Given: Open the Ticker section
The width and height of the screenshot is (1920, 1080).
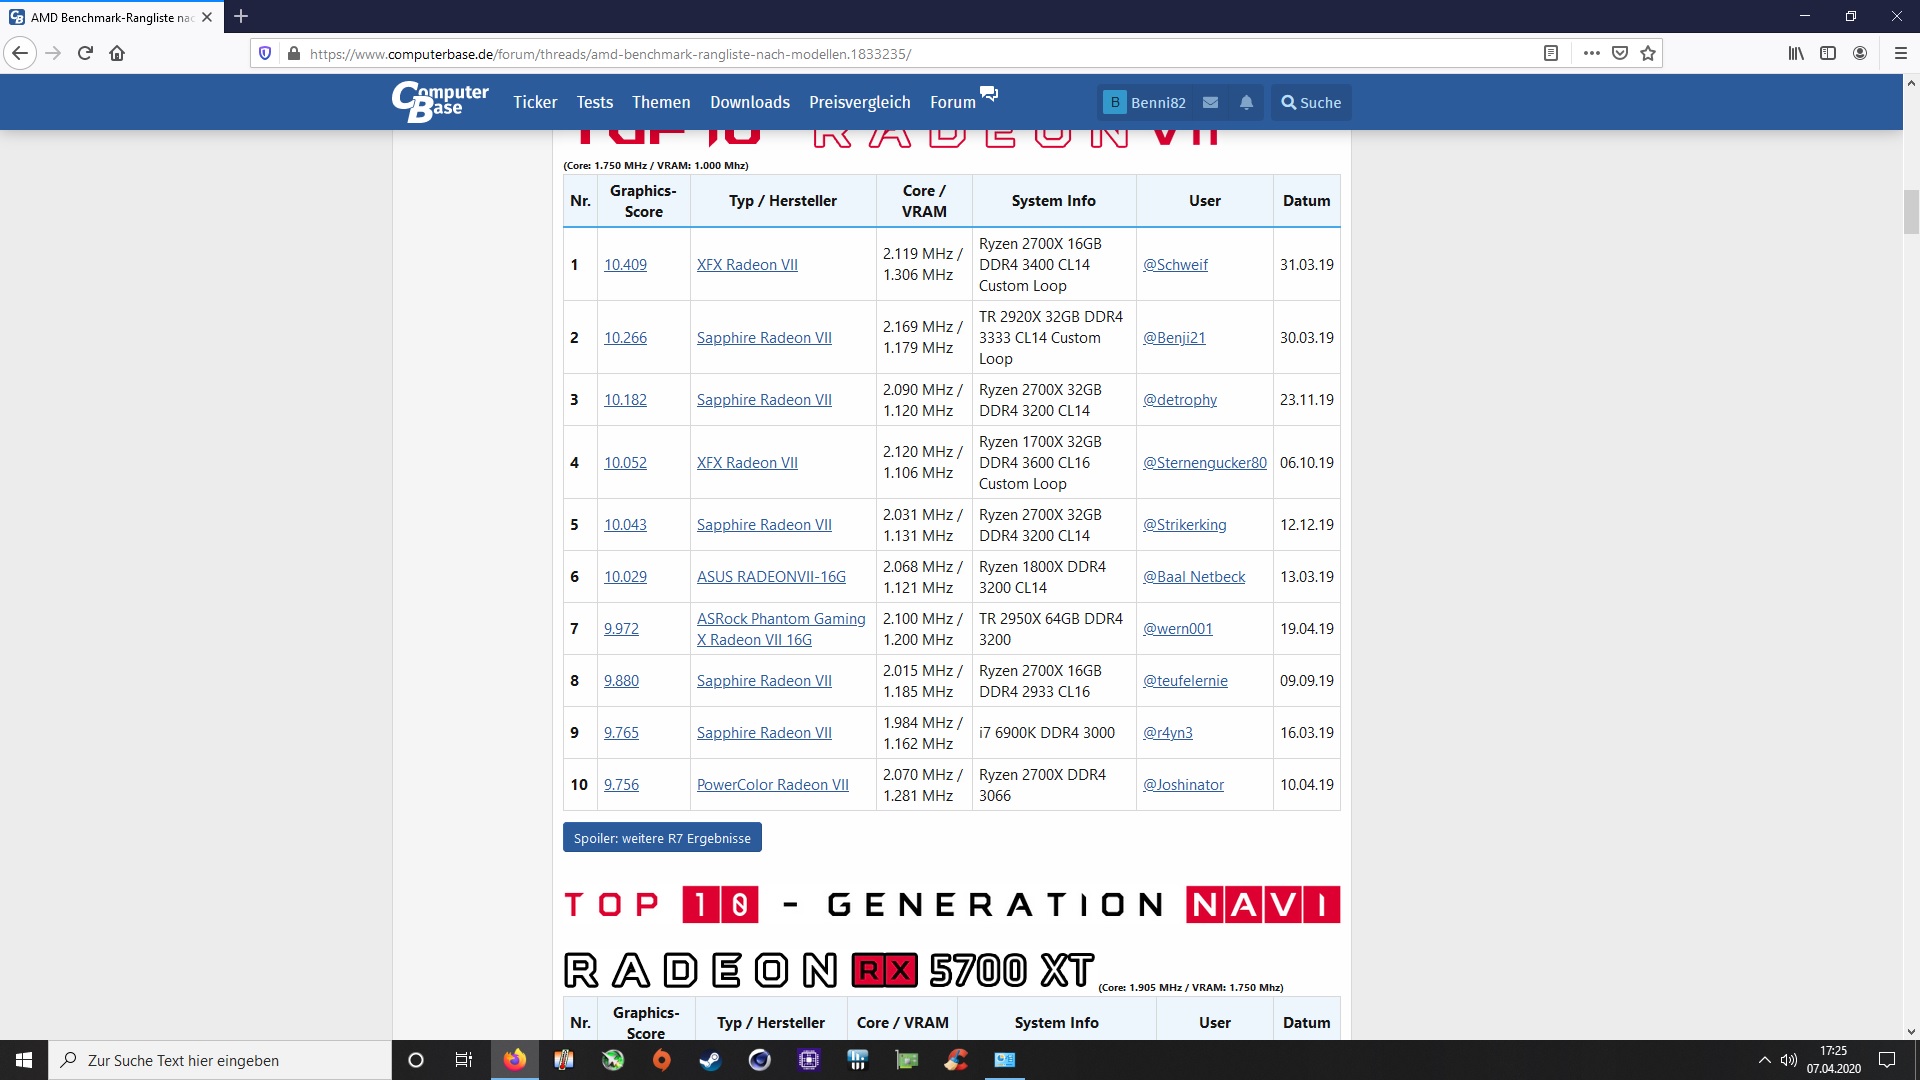Looking at the screenshot, I should tap(535, 102).
